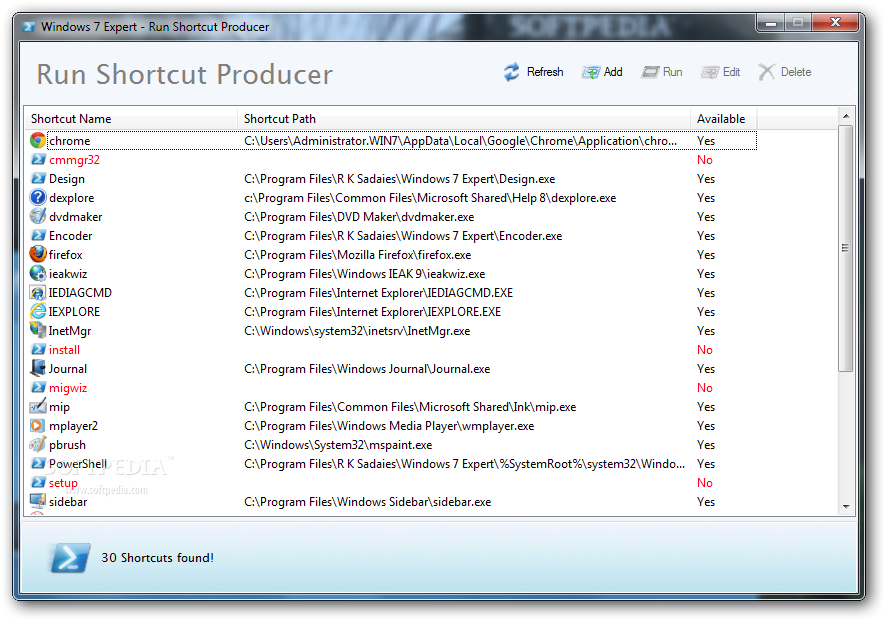886x621 pixels.
Task: Select the dvdmaker shortcut name
Action: pos(76,217)
